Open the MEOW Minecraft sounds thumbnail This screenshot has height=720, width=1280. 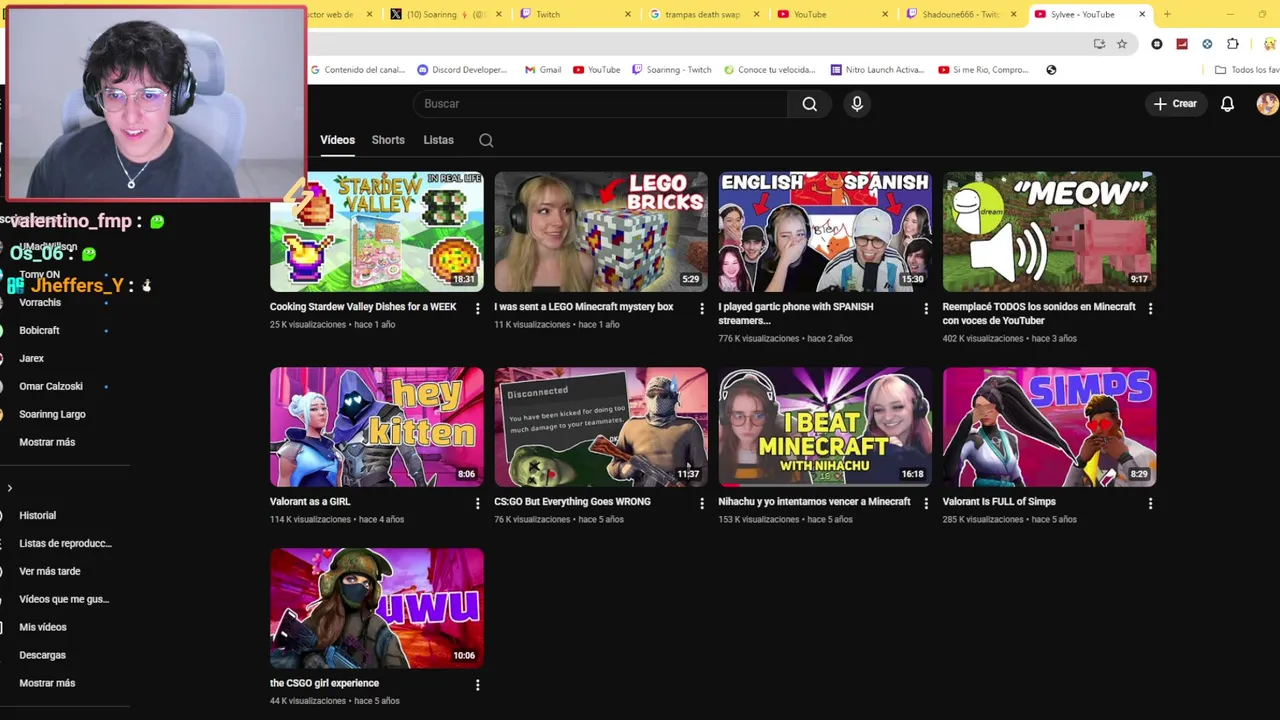[1049, 232]
